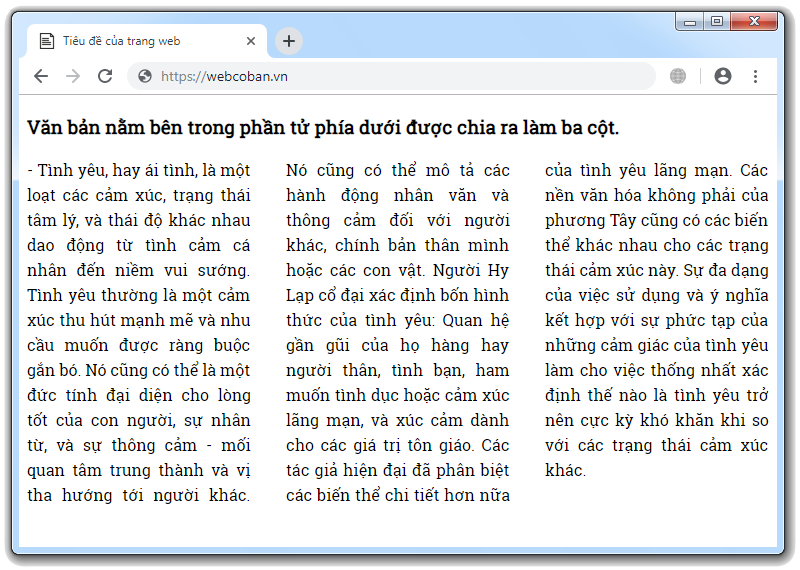Go back to the previous page
The width and height of the screenshot is (800, 570).
pos(41,76)
